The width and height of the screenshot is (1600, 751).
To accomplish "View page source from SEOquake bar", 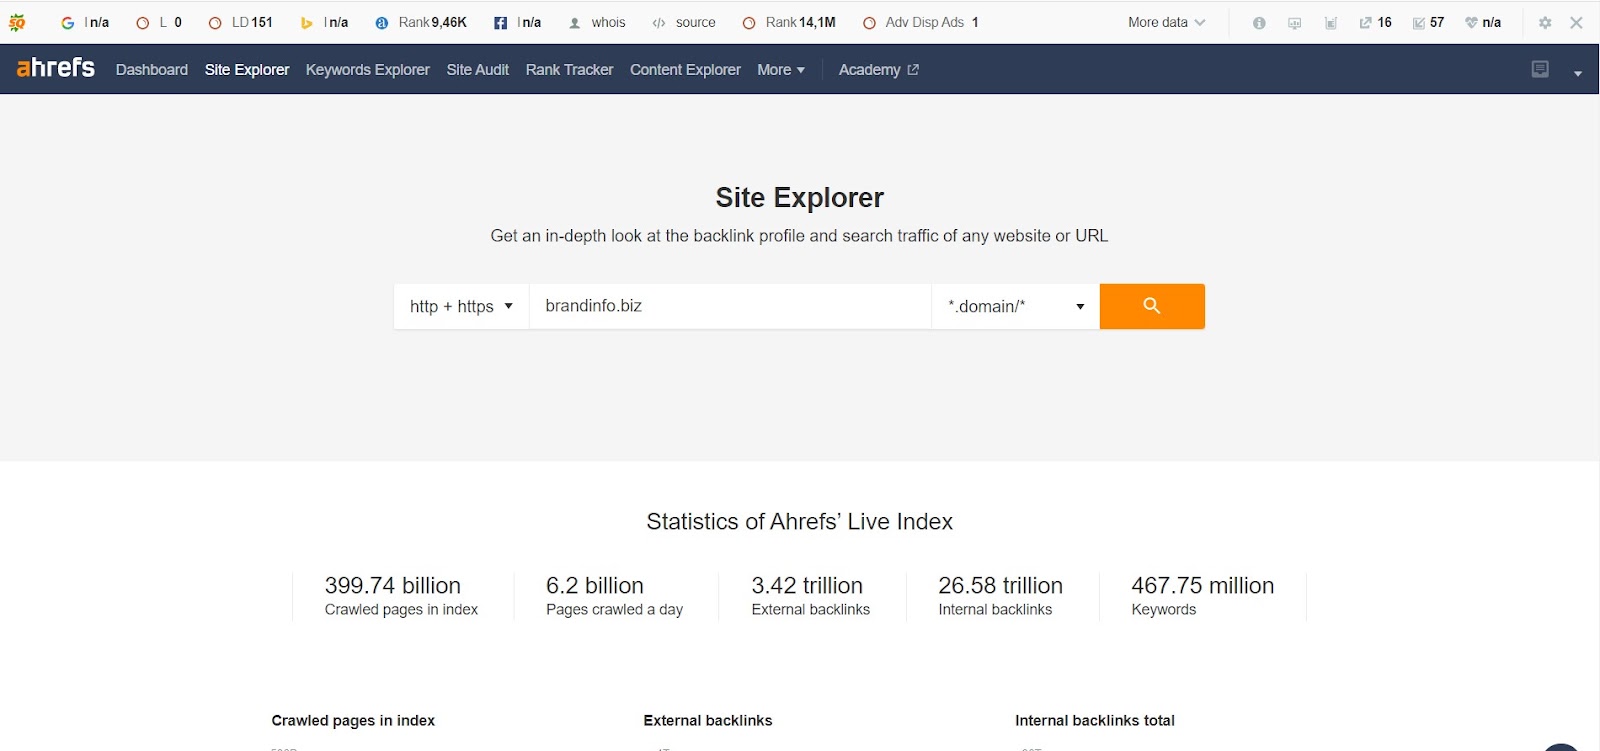I will coord(684,22).
